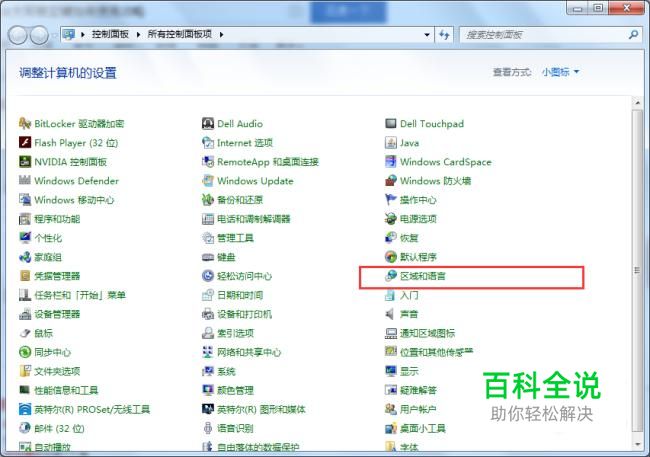This screenshot has height=457, width=650.
Task: Open 邮件 (32 位) link
Action: tap(60, 428)
